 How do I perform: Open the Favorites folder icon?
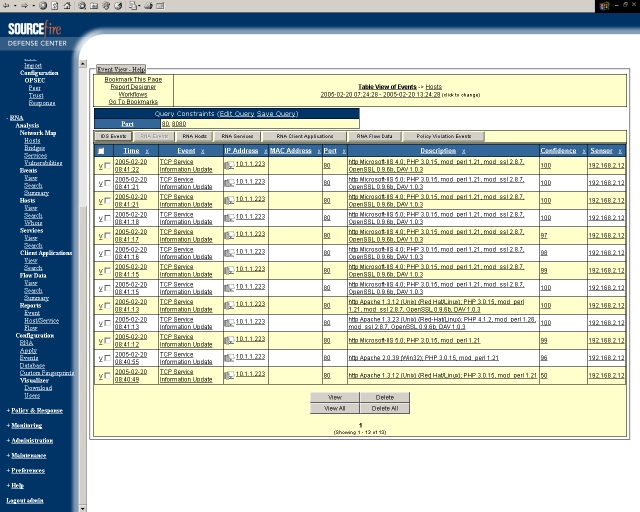coord(94,6)
